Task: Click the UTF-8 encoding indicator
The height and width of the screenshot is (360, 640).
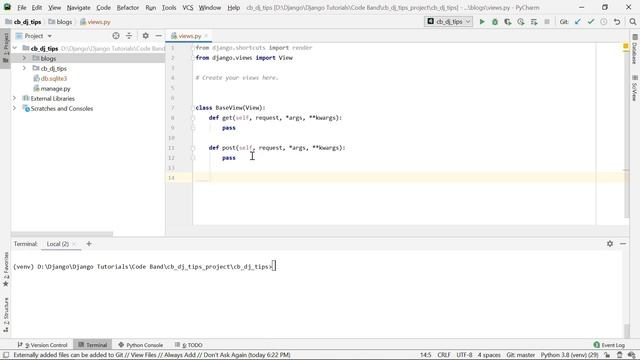Action: tap(464, 355)
